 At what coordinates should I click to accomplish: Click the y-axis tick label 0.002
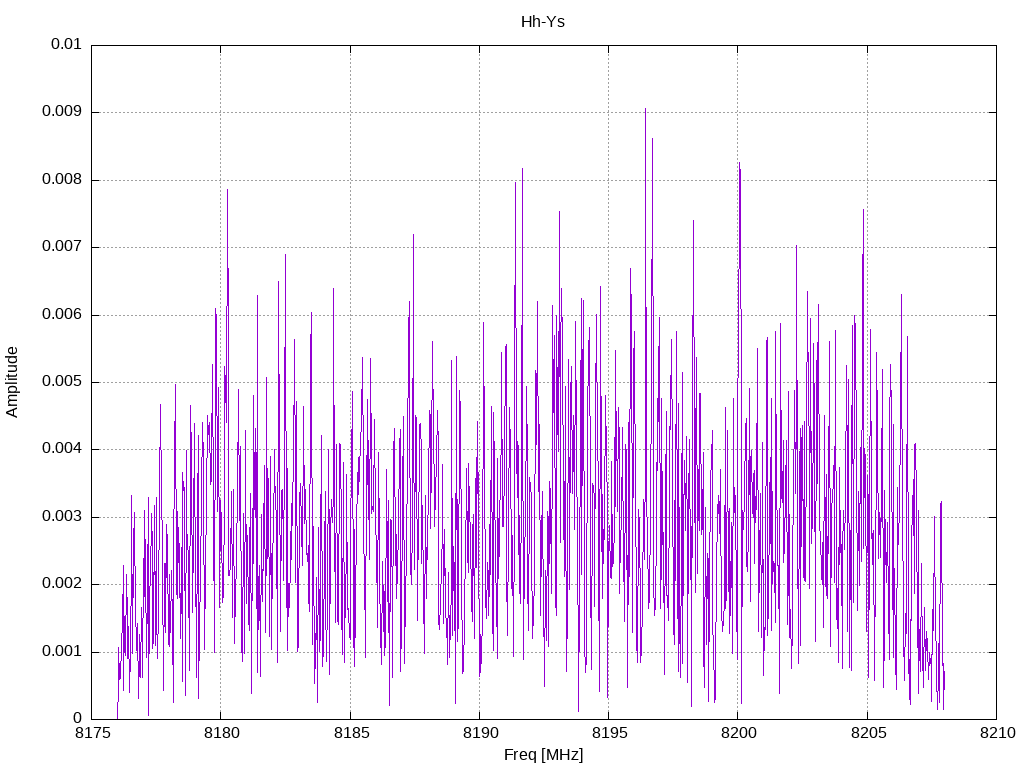tap(62, 584)
